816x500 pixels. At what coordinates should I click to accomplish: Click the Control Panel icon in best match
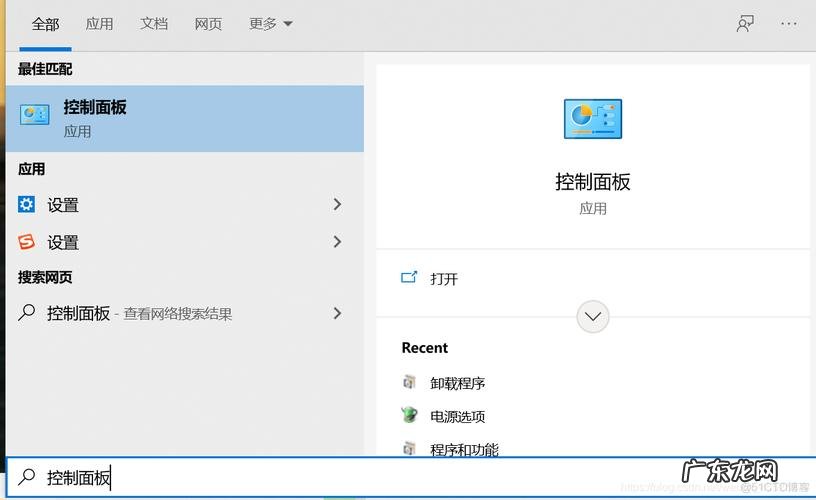35,116
